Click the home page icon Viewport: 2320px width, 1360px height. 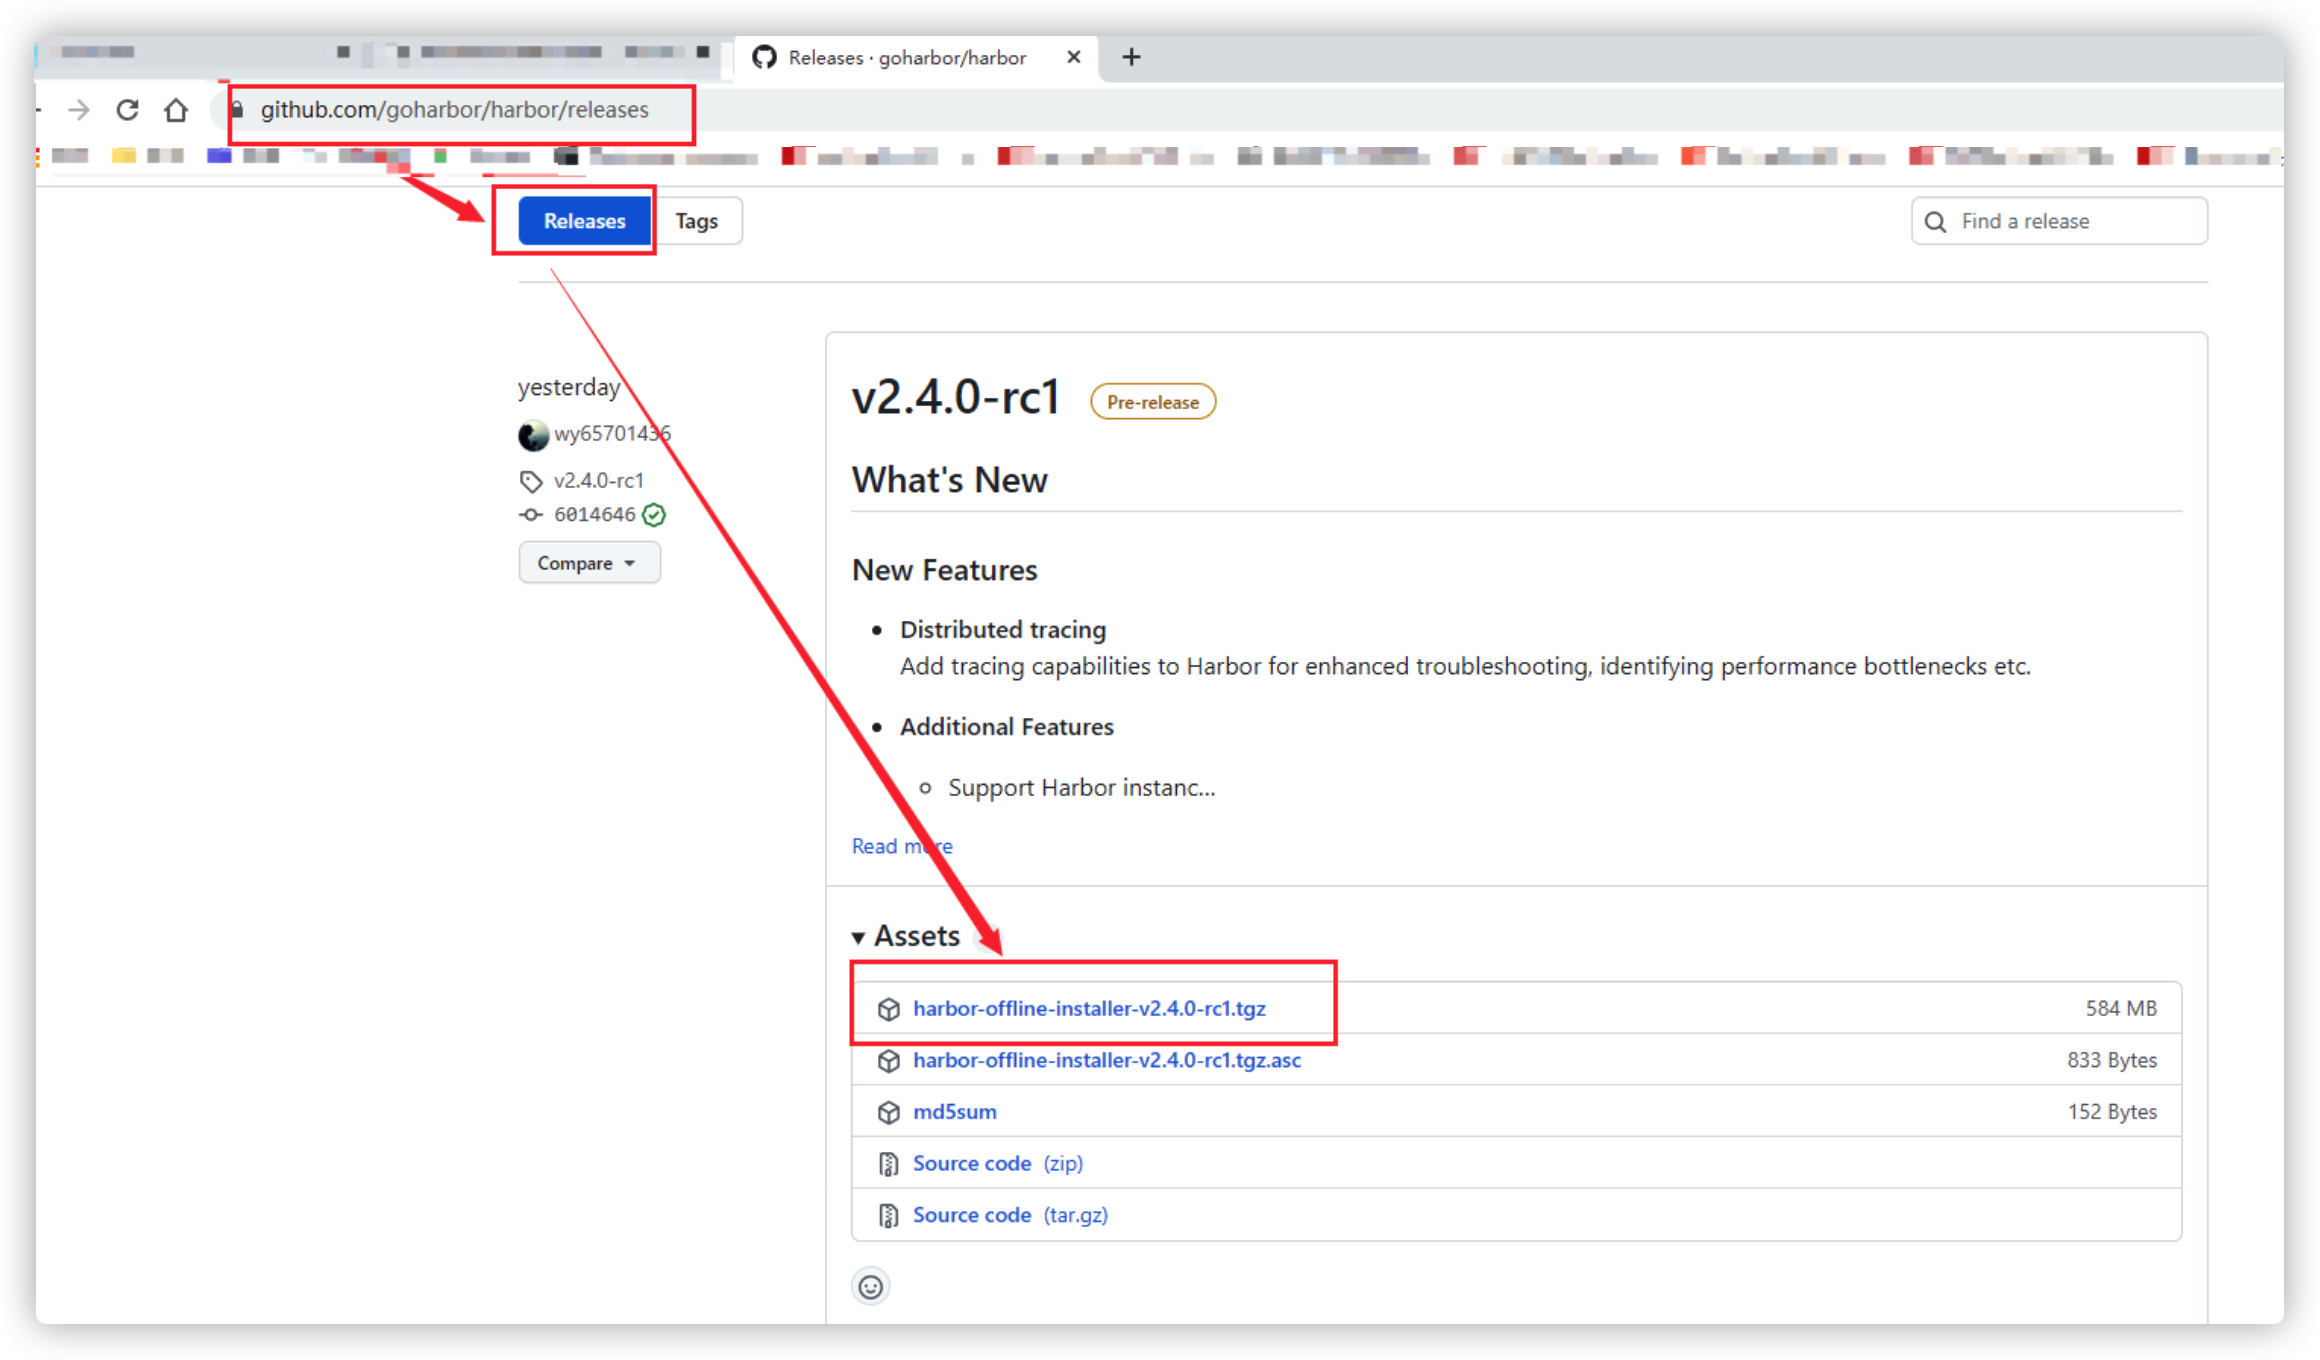176,110
